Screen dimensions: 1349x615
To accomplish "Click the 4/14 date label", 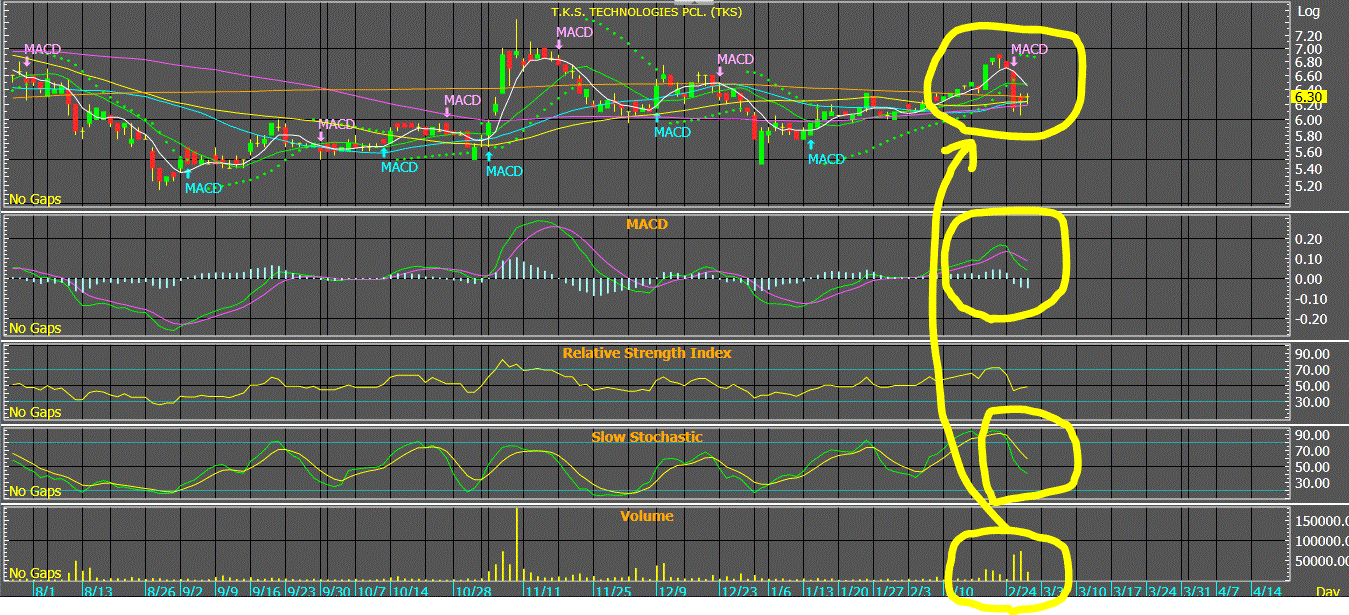I will [x=1266, y=592].
